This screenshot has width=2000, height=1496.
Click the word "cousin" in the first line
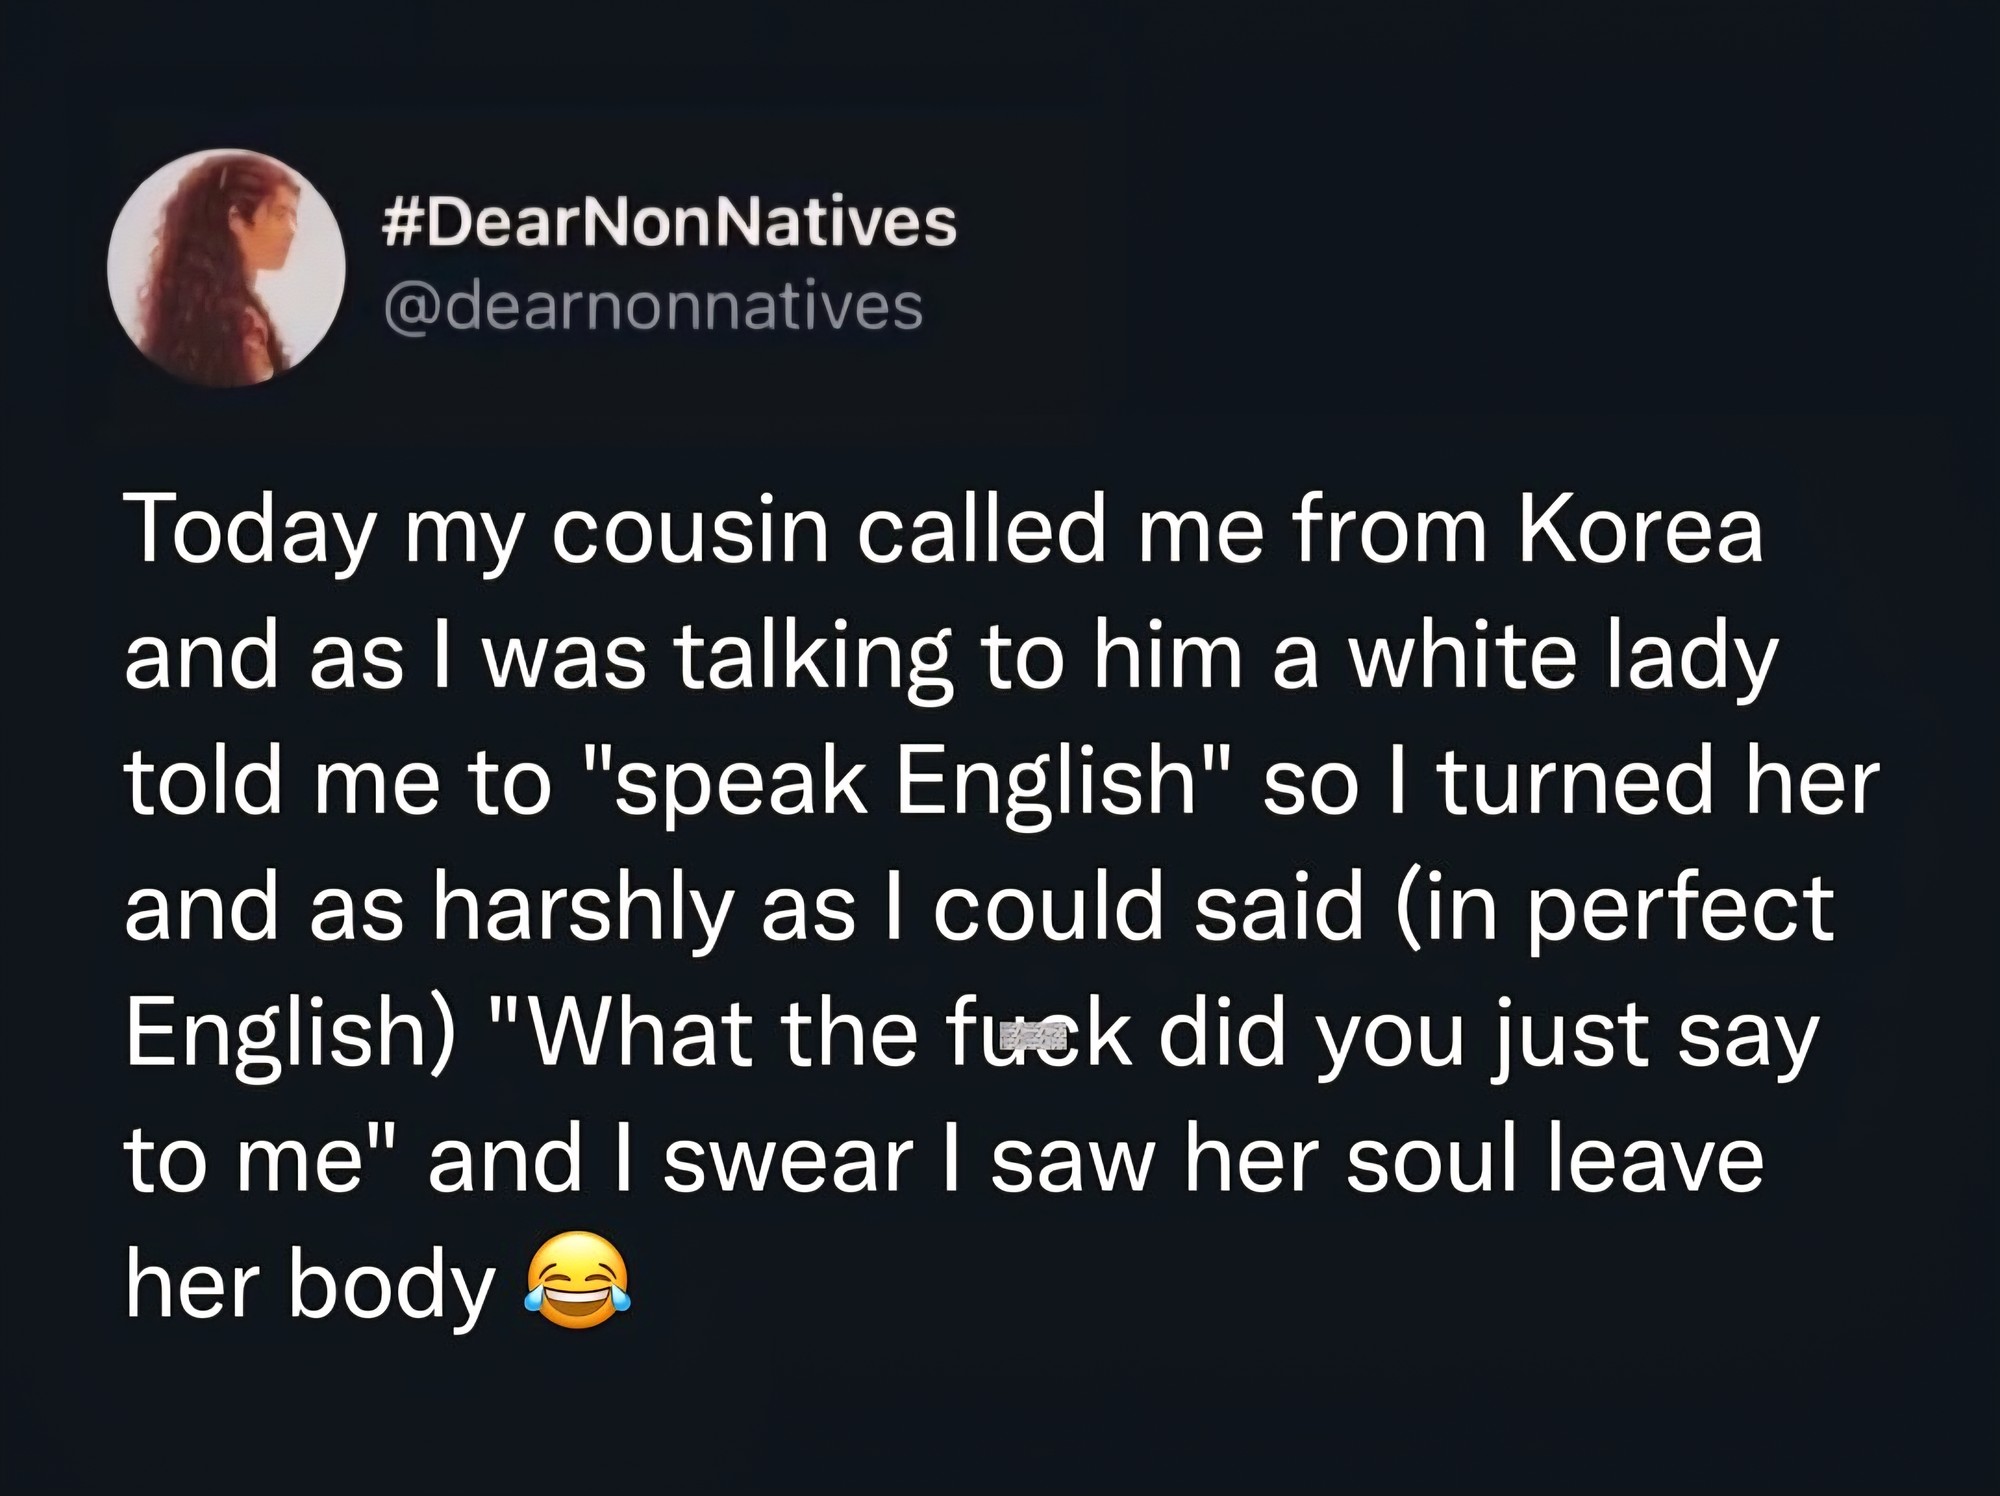[690, 531]
